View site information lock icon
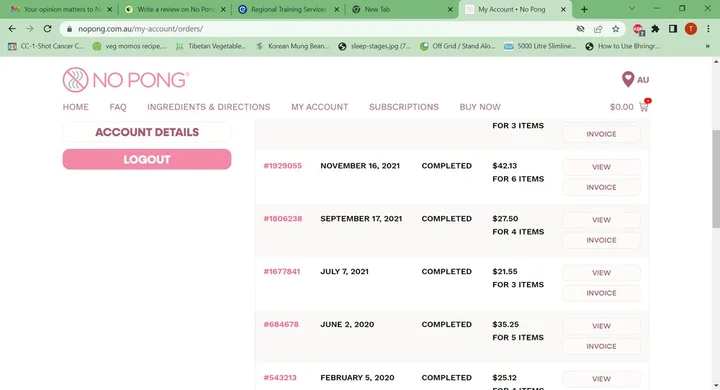720x390 pixels. (69, 29)
